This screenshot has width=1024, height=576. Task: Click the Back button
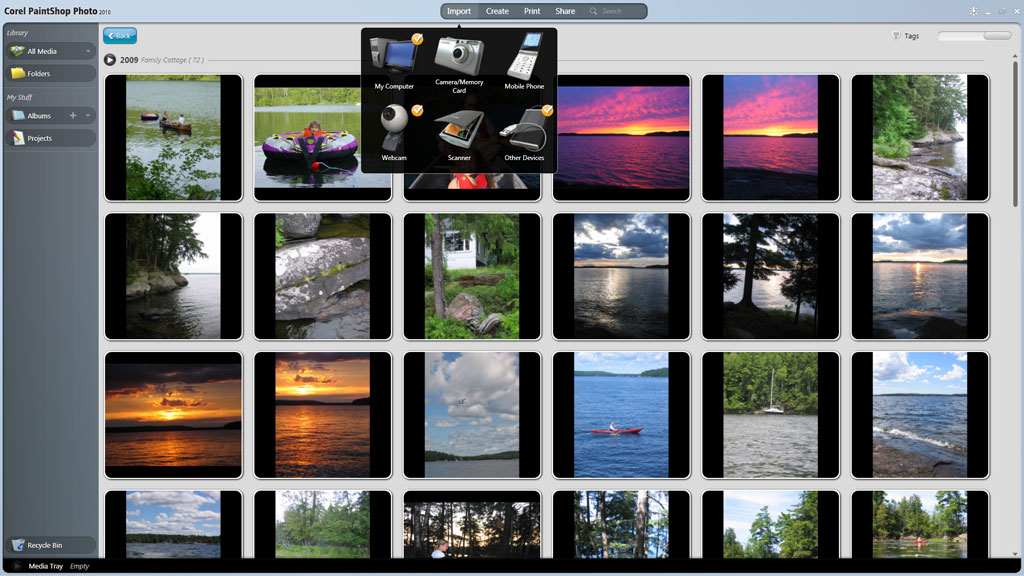(x=120, y=36)
